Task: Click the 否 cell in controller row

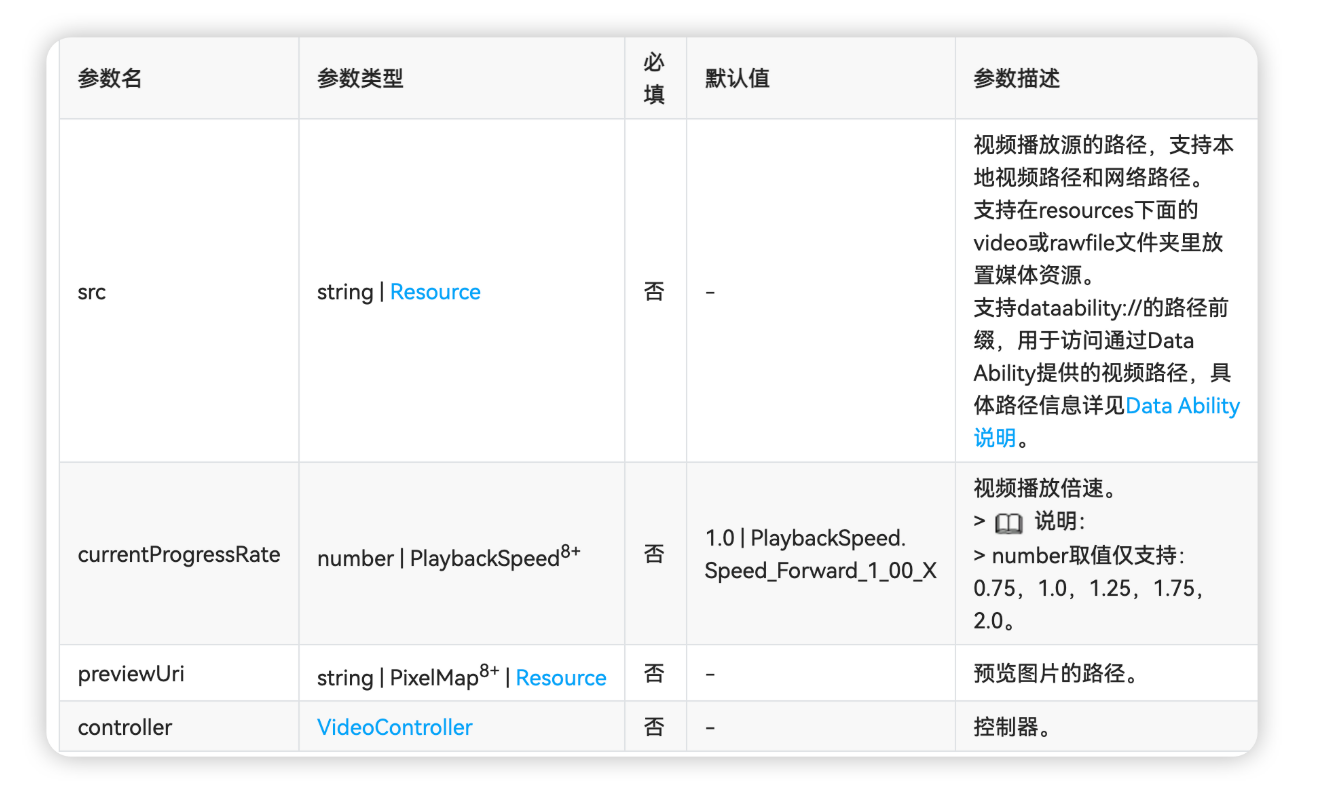Action: coord(654,727)
